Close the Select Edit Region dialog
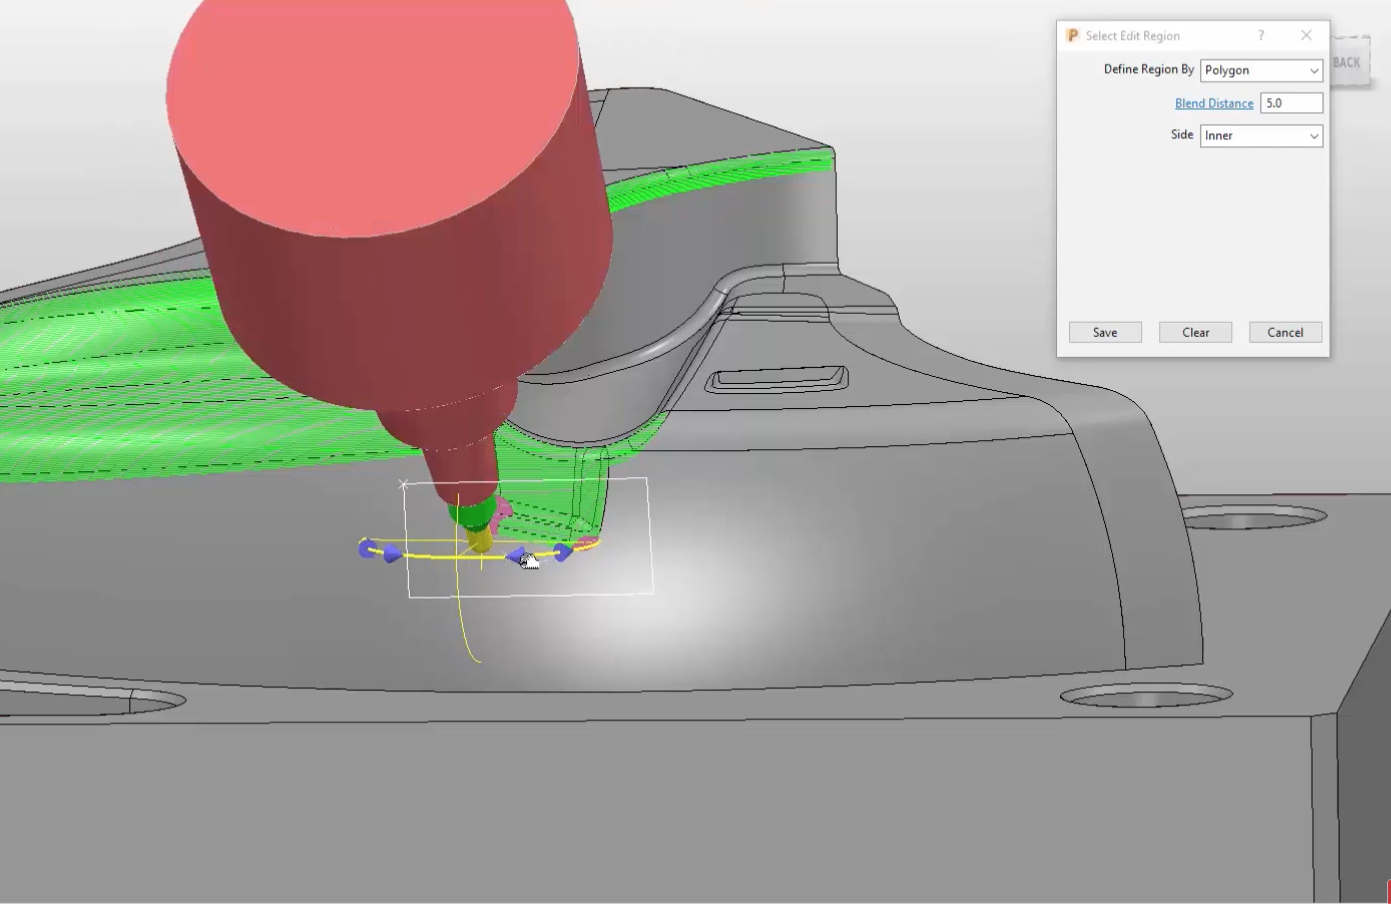This screenshot has height=904, width=1391. [x=1306, y=35]
